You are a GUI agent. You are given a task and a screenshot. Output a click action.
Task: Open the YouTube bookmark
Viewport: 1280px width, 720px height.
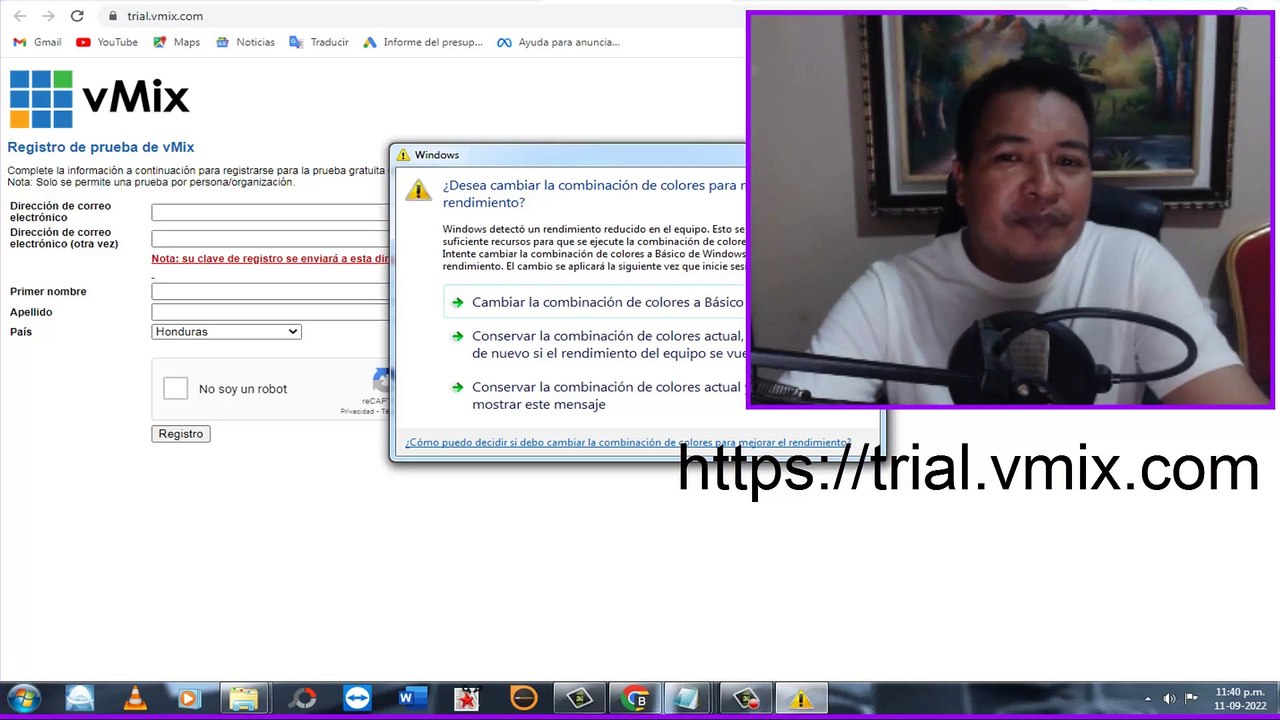tap(107, 42)
